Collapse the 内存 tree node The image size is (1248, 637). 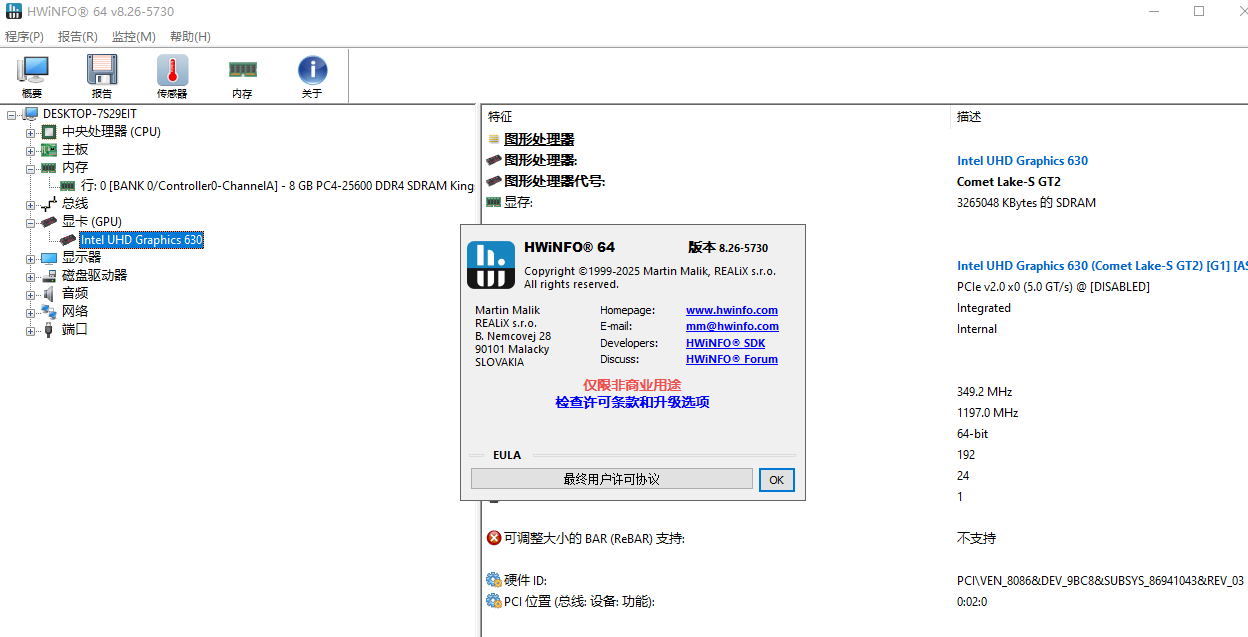click(31, 168)
